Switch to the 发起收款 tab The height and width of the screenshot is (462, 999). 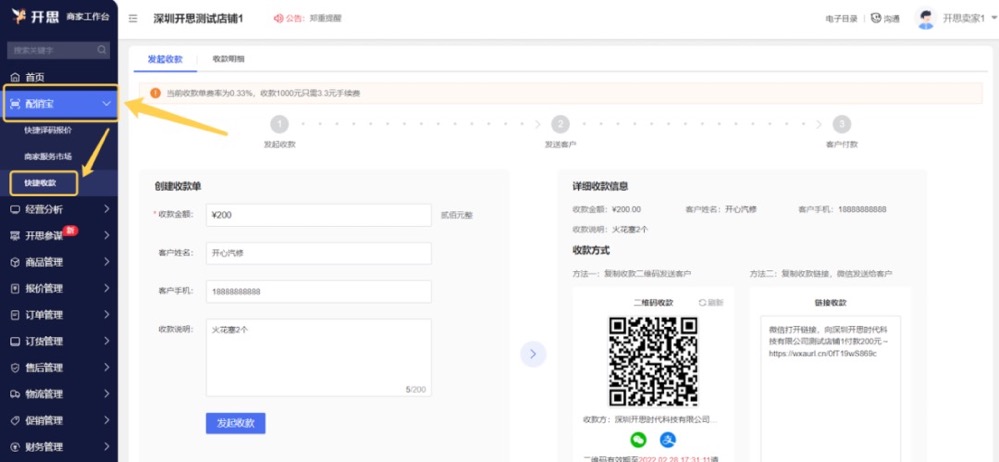(x=165, y=59)
